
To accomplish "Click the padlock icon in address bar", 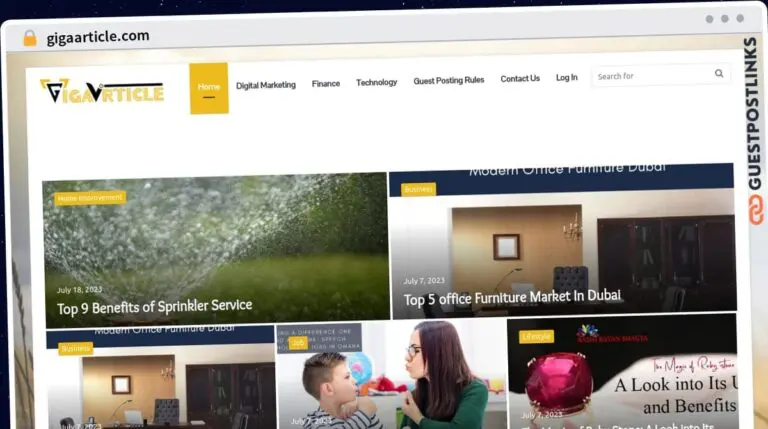I will pos(30,38).
